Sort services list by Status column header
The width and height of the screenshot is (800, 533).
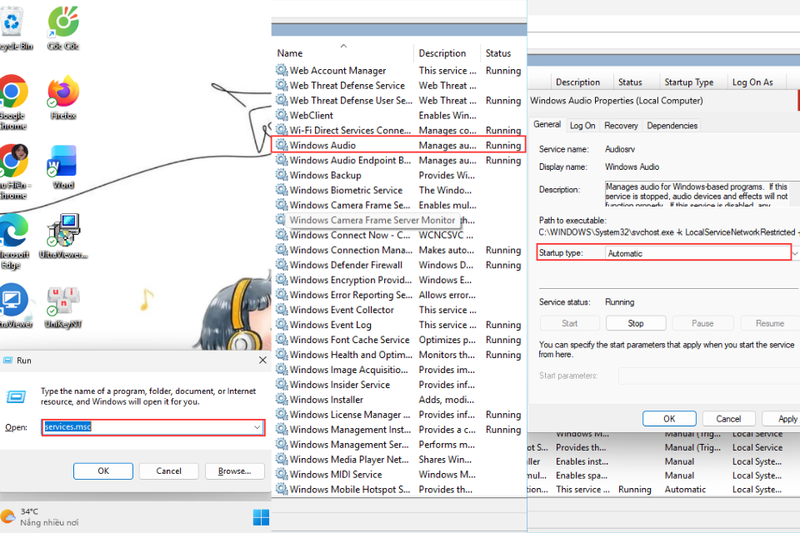point(503,53)
